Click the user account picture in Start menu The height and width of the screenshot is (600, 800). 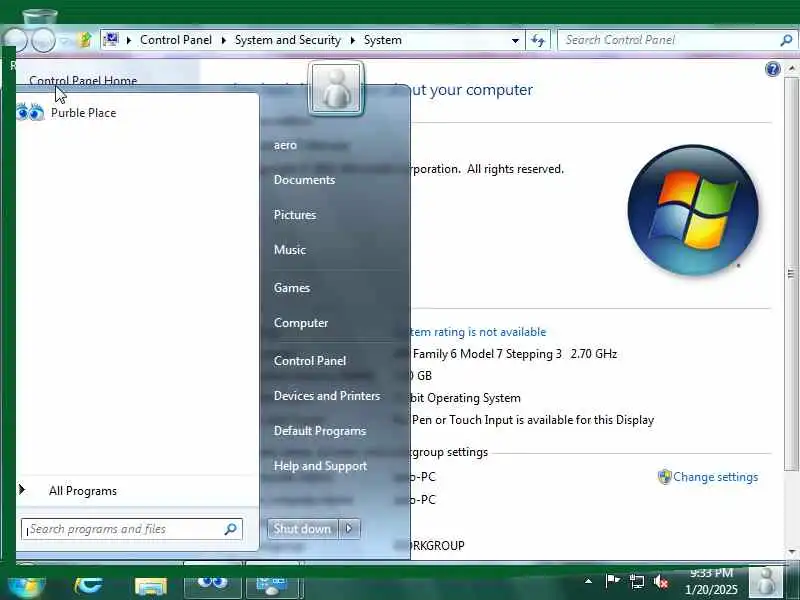click(336, 88)
